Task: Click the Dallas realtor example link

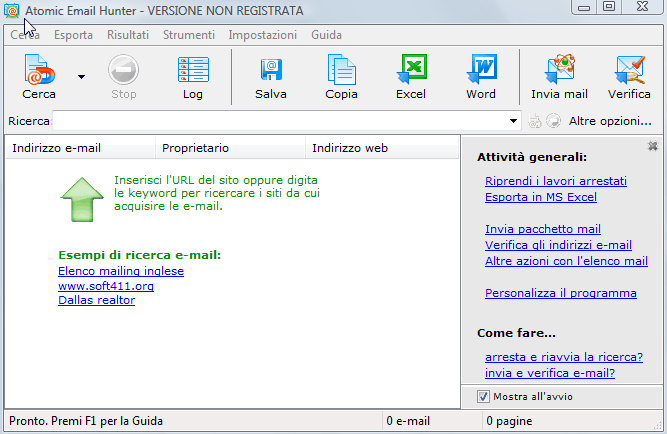Action: 96,300
